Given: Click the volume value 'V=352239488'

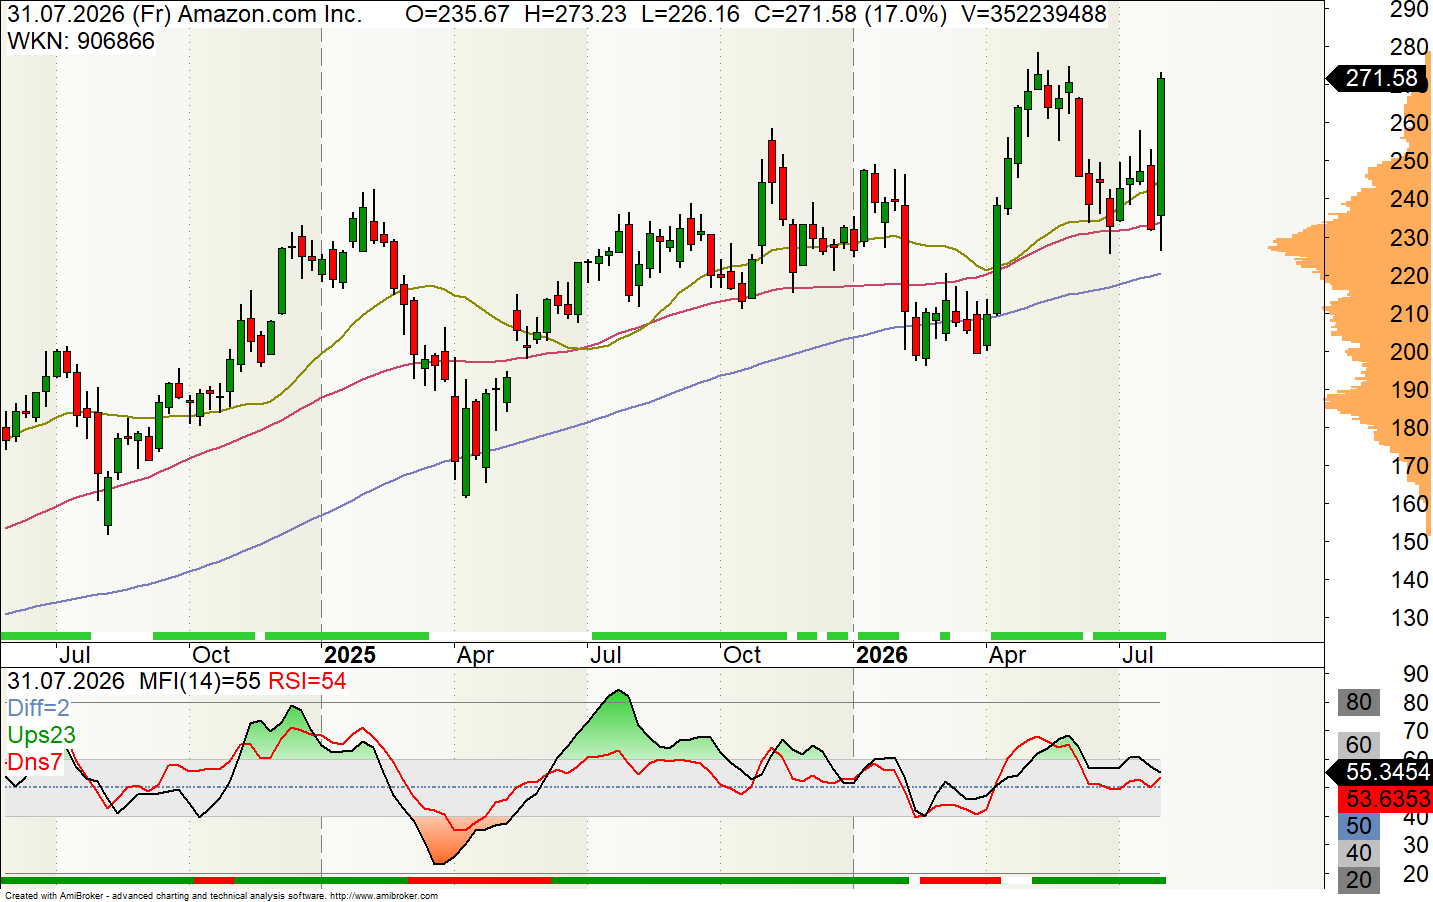Looking at the screenshot, I should 1034,14.
